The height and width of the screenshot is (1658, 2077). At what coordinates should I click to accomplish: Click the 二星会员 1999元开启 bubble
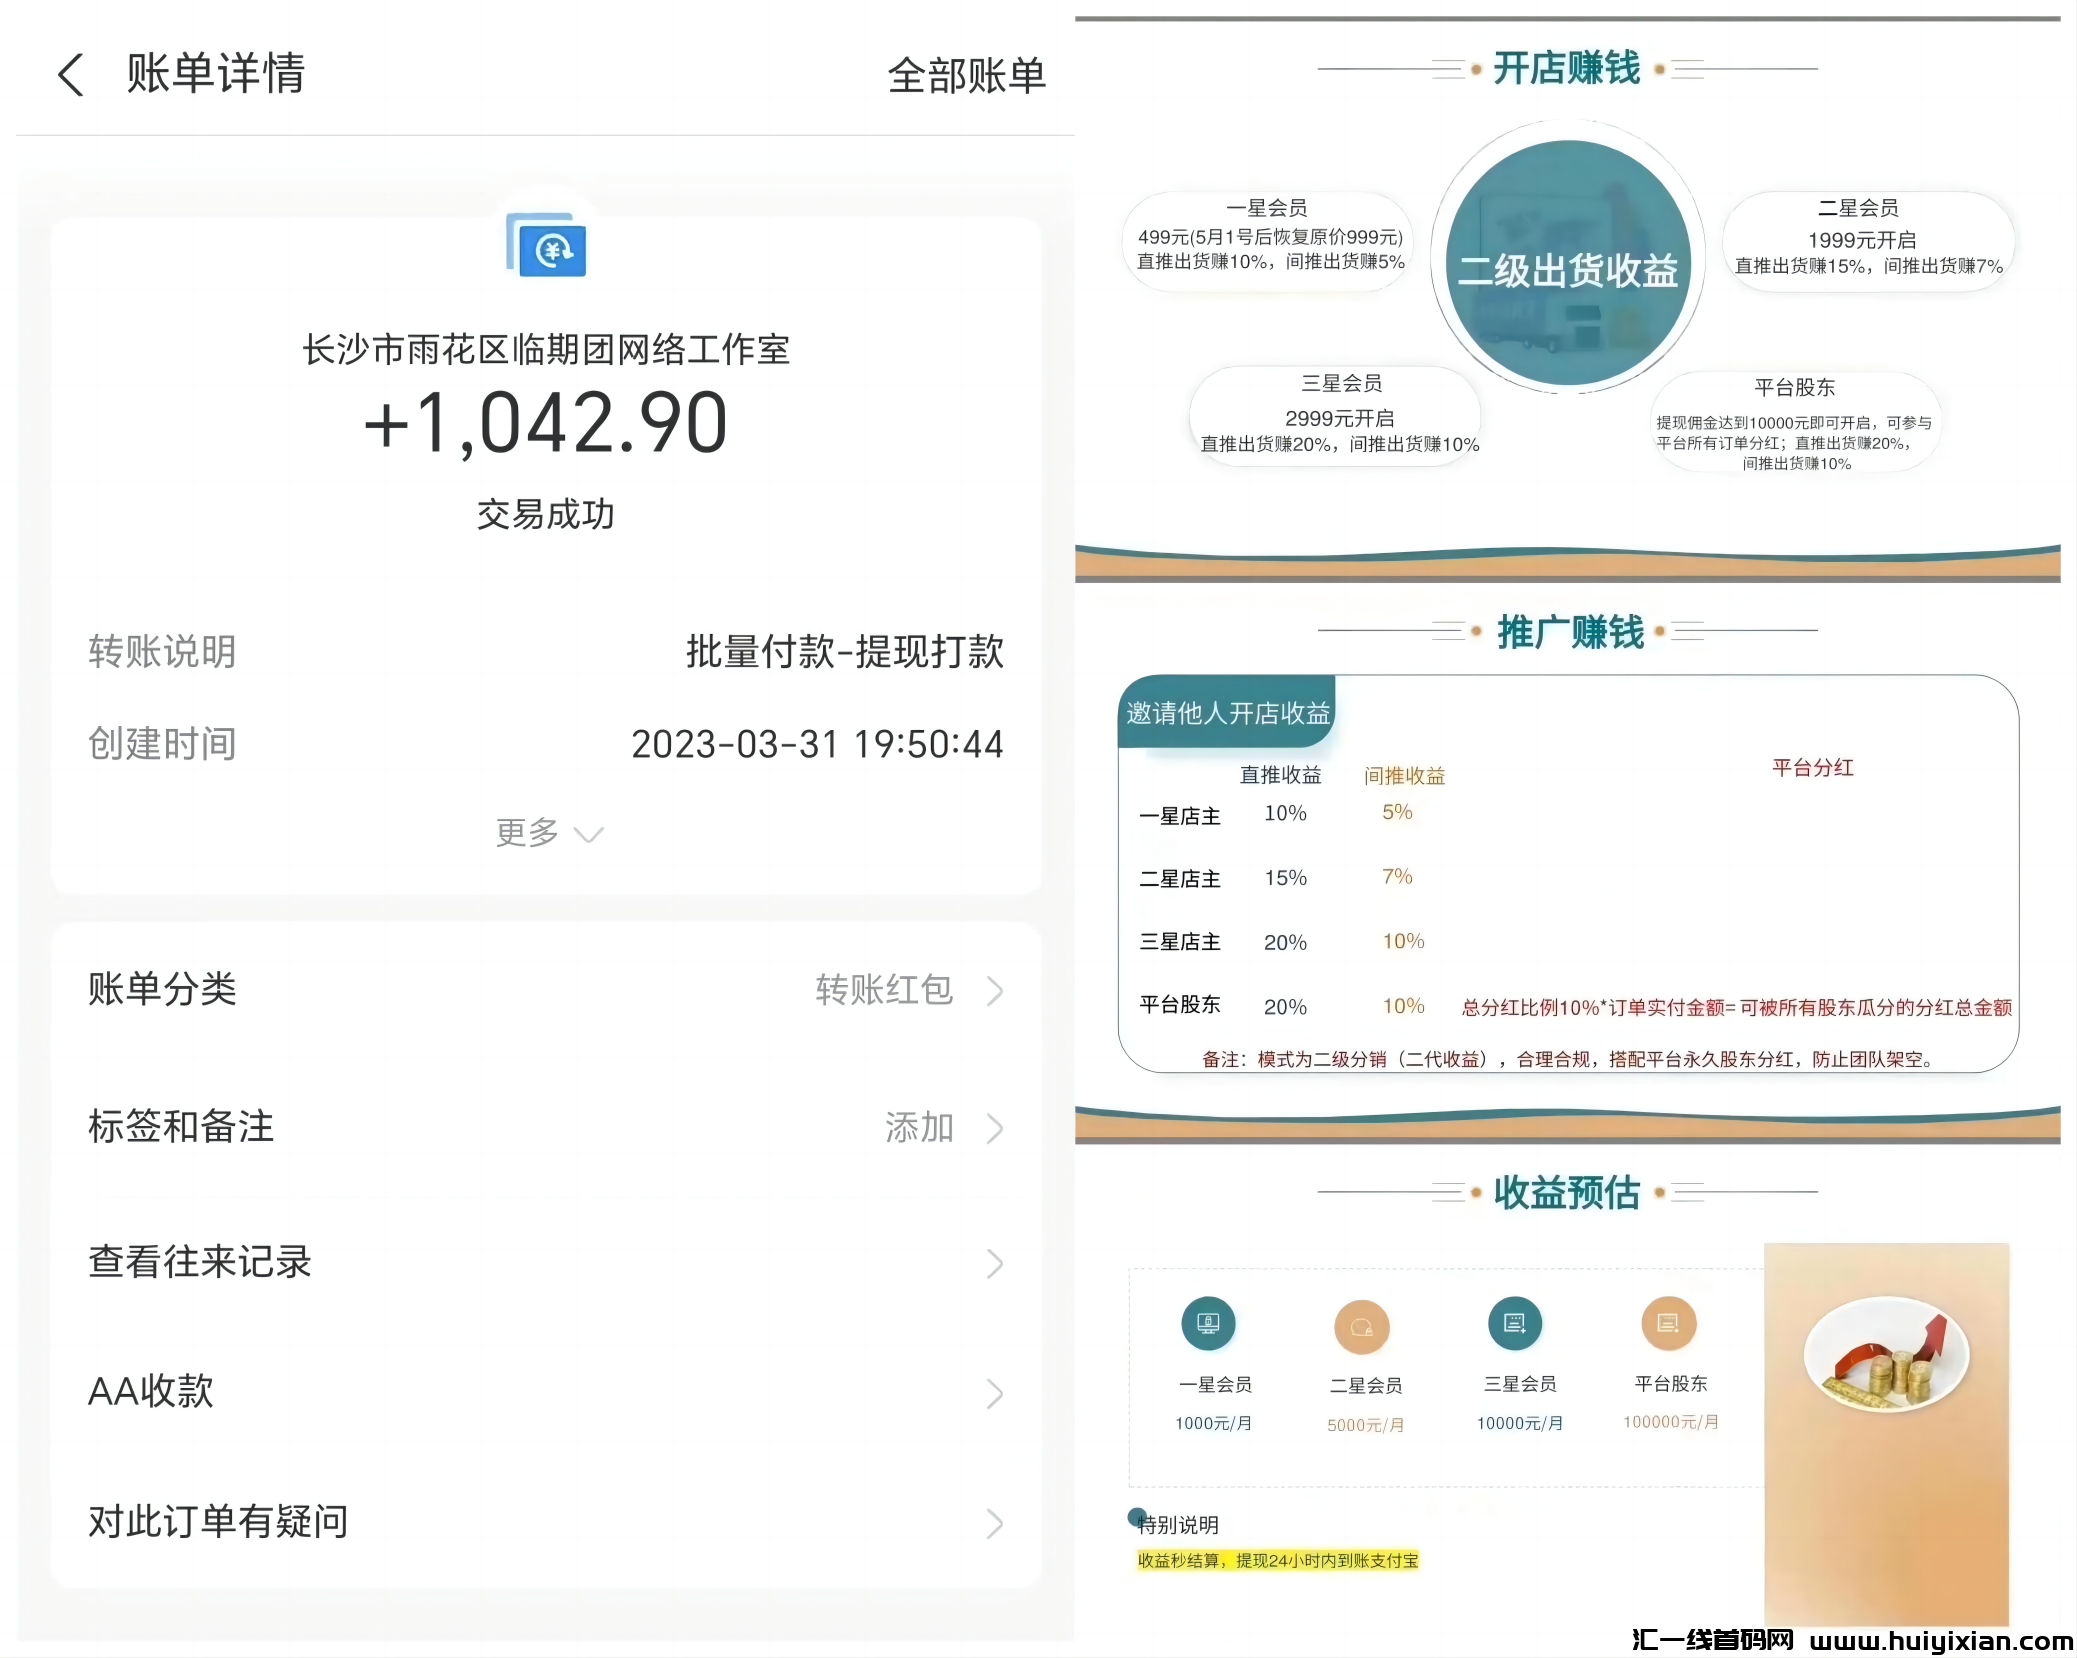[x=1866, y=240]
